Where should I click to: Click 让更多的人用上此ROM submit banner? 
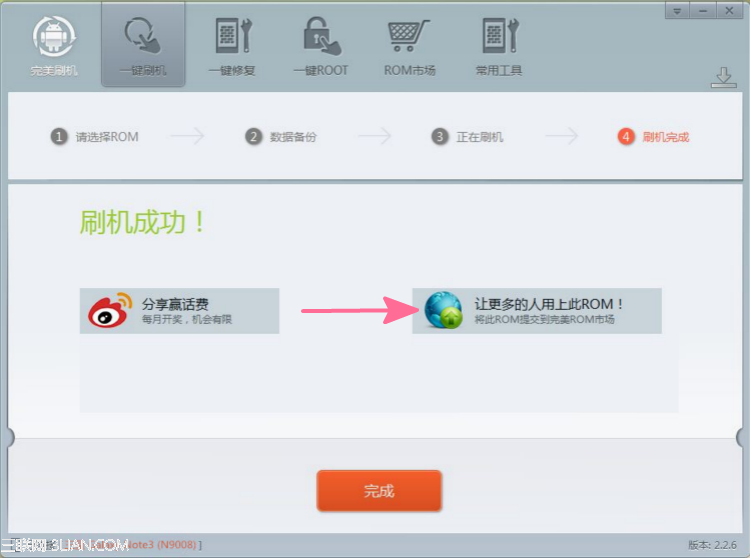(x=537, y=311)
